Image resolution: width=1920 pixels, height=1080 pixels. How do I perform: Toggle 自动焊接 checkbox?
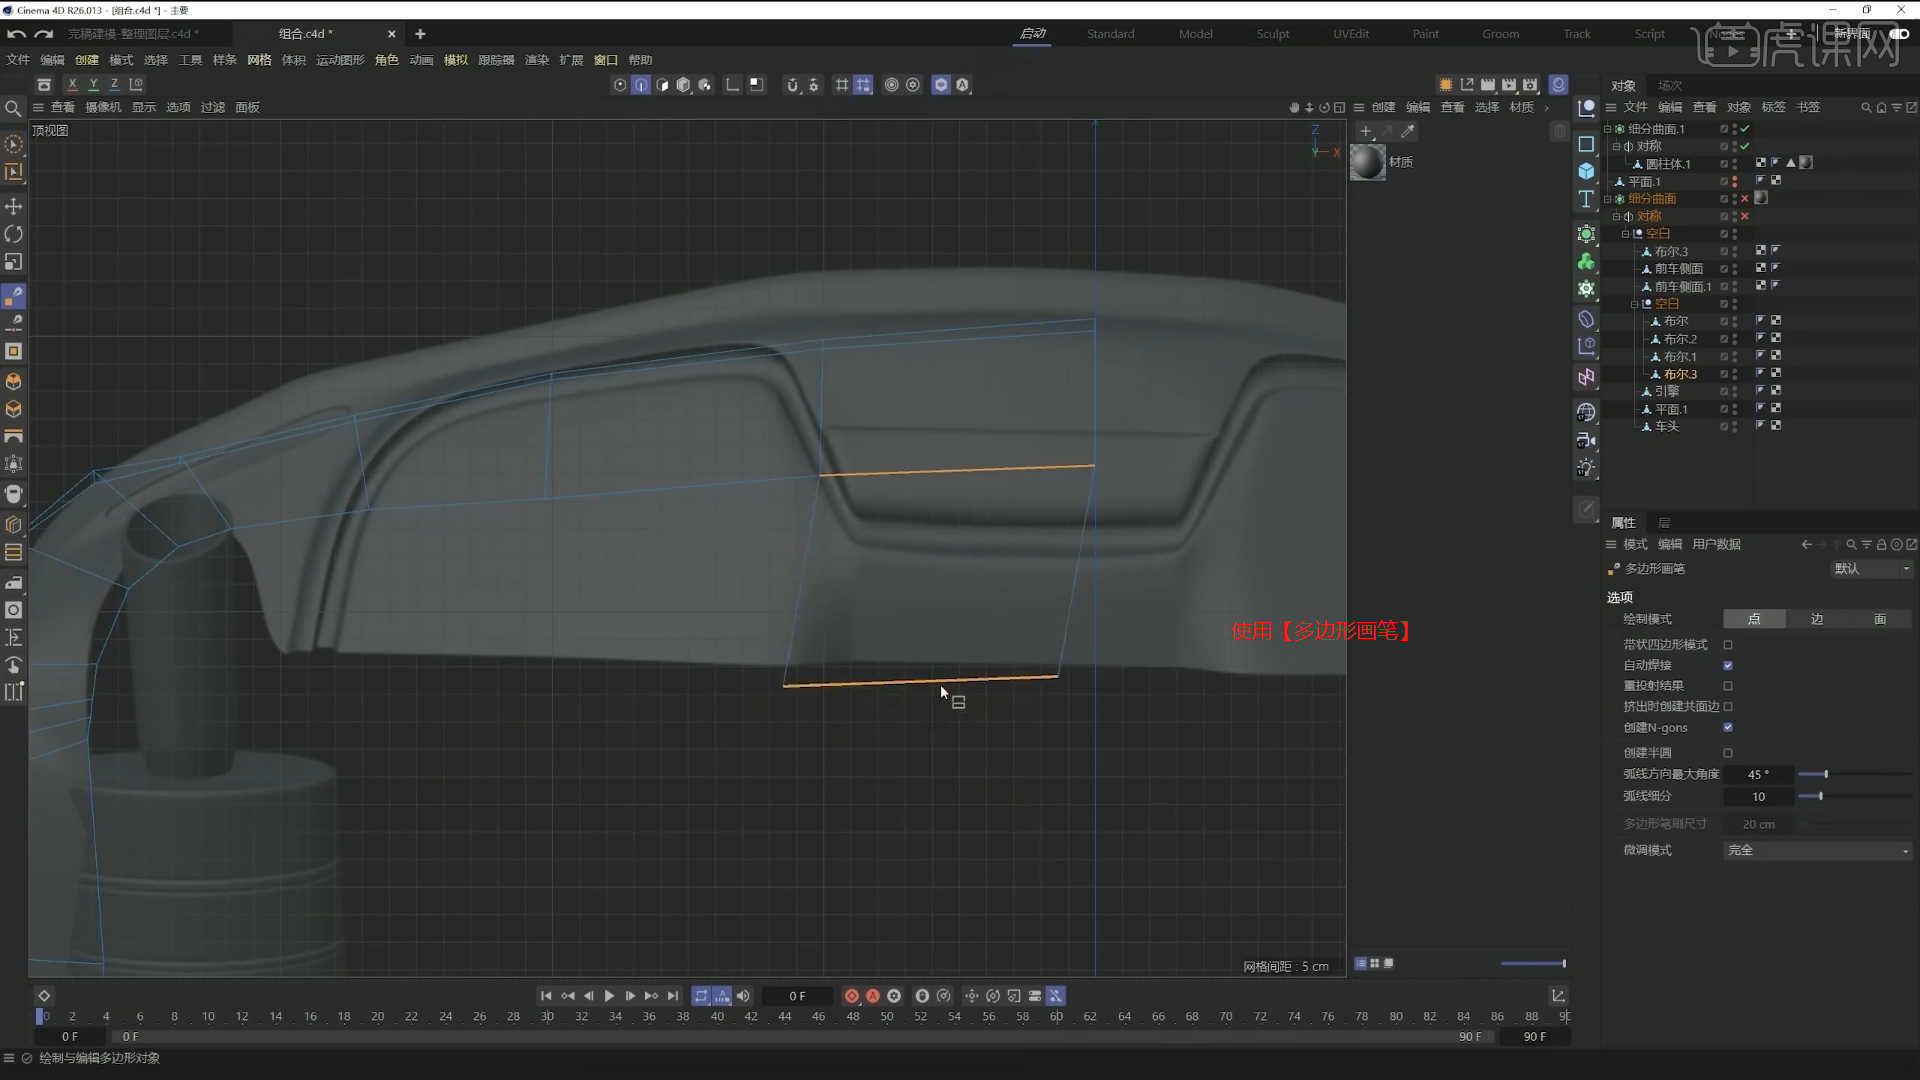pos(1728,666)
